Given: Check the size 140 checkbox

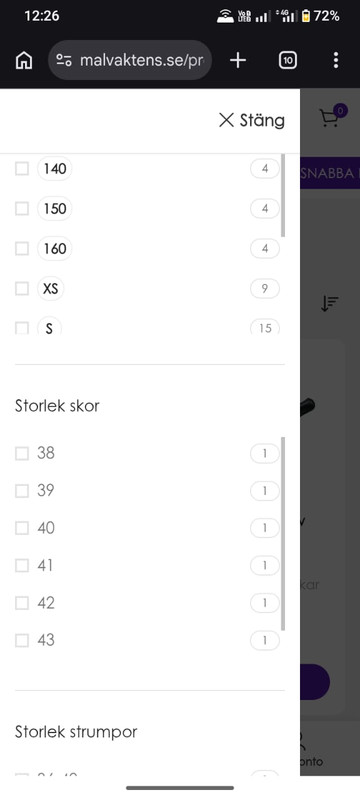Looking at the screenshot, I should coord(22,168).
